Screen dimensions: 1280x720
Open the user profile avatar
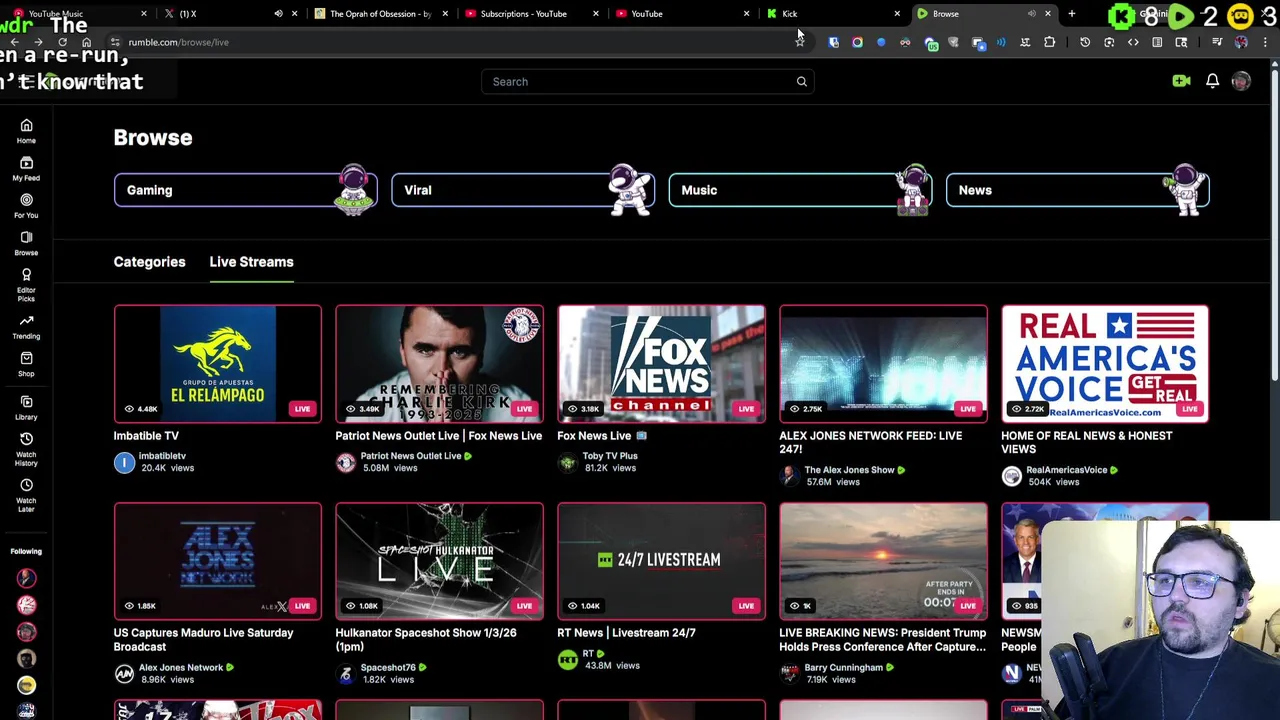pos(1241,81)
